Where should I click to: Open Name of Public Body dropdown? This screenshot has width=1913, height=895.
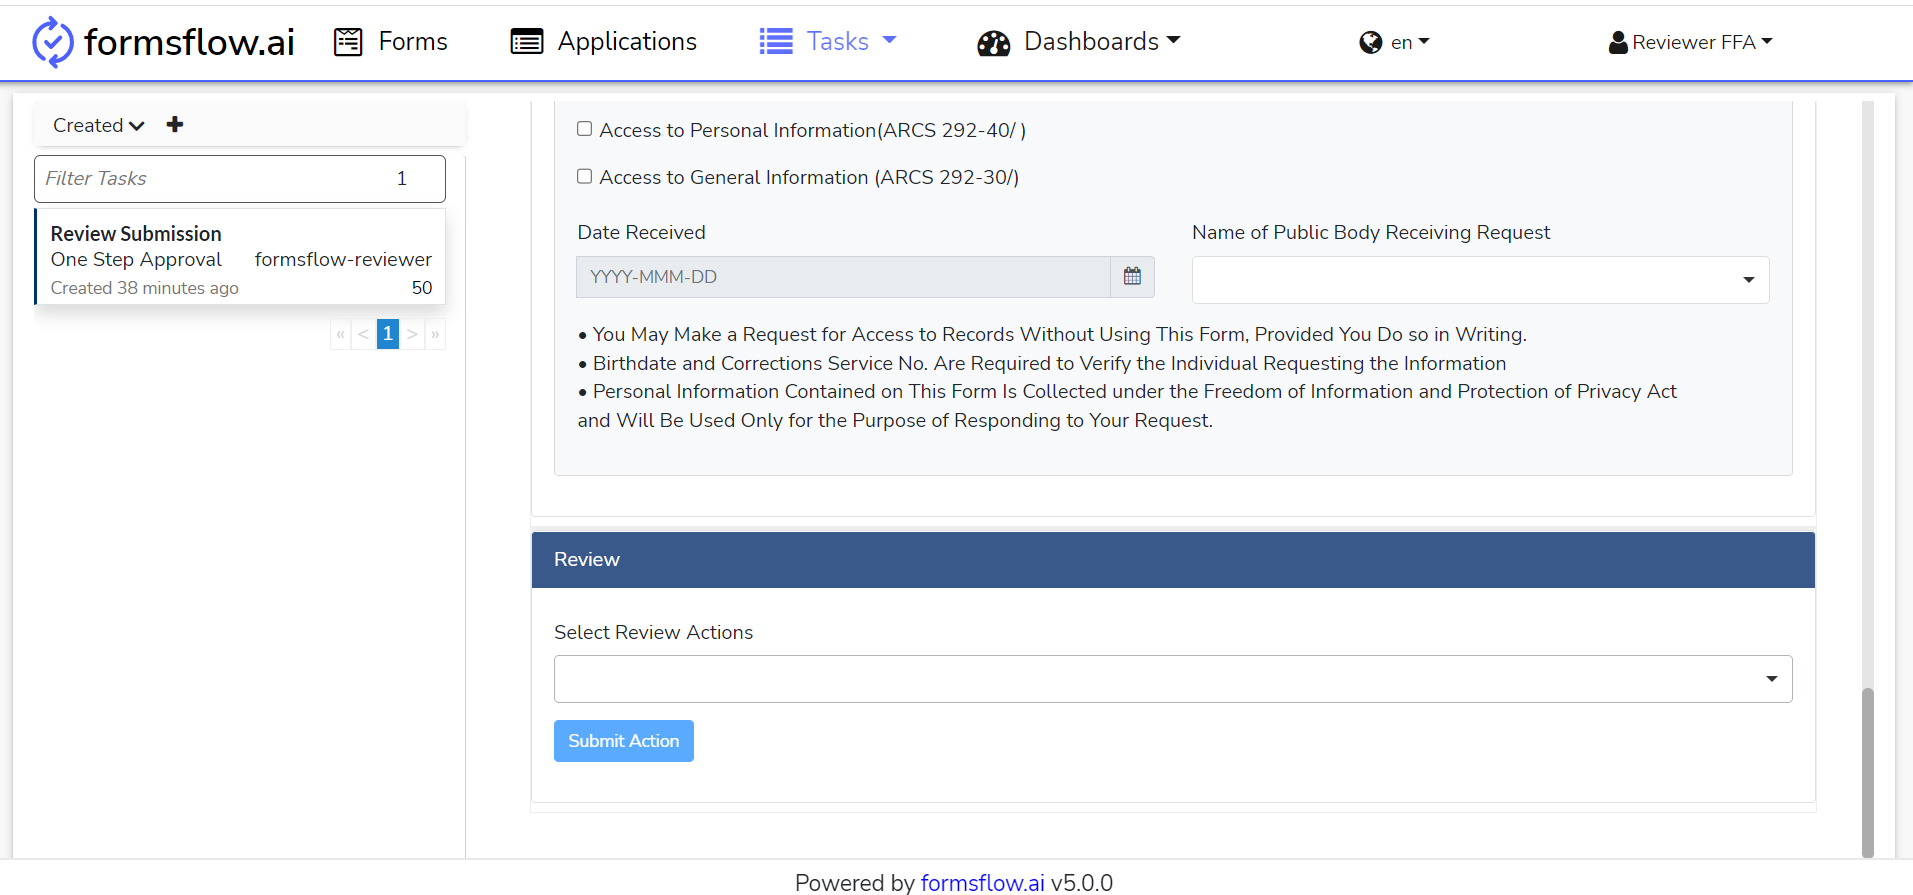pyautogui.click(x=1480, y=280)
